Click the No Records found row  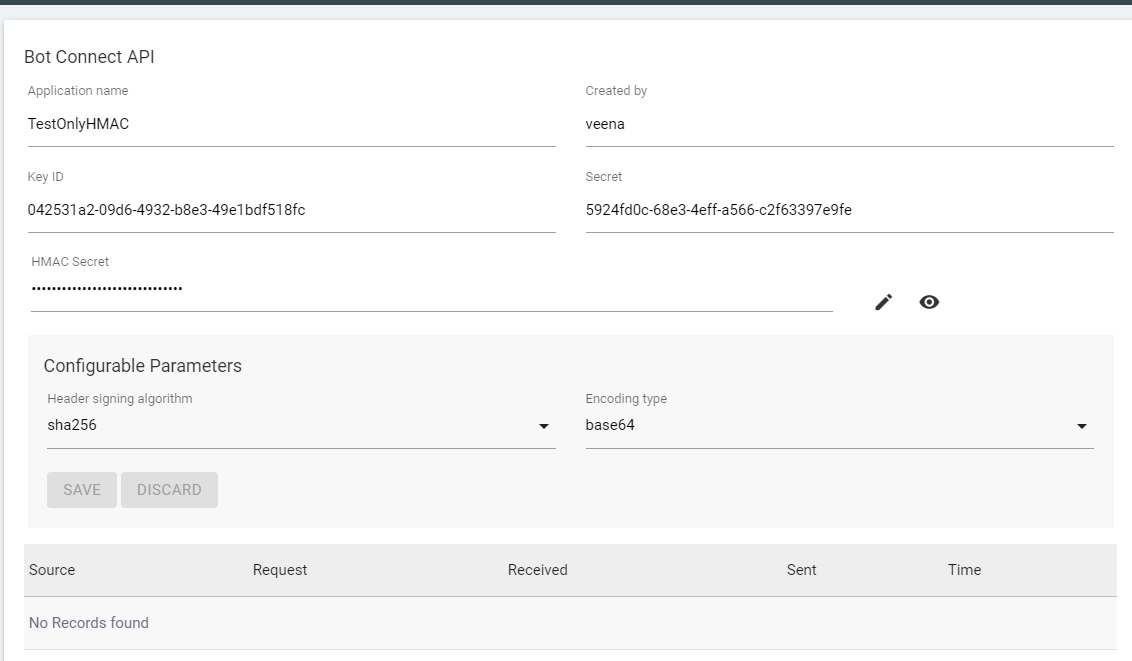[88, 622]
